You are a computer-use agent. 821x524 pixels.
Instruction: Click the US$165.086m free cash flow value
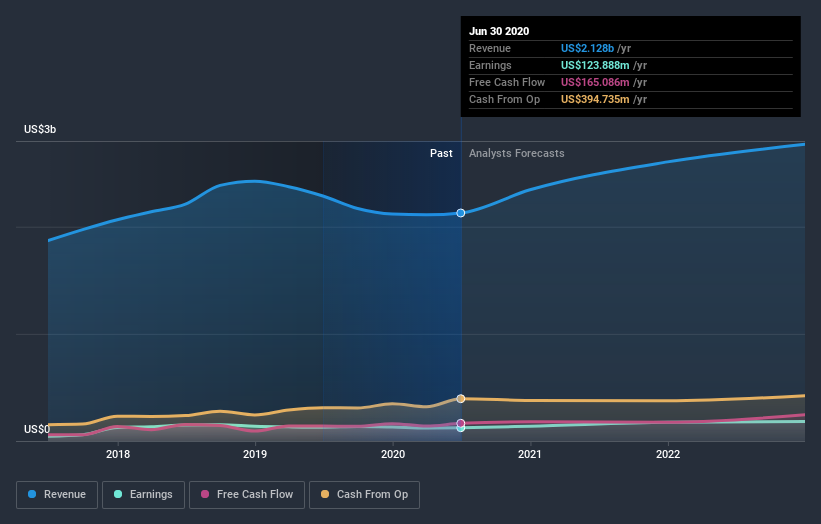[595, 82]
